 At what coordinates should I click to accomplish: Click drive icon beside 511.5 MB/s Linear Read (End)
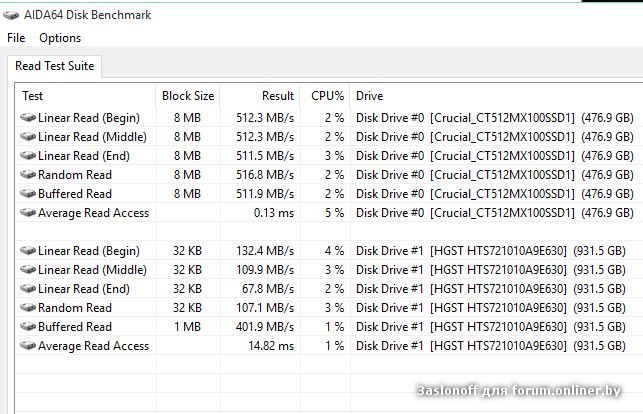point(27,156)
